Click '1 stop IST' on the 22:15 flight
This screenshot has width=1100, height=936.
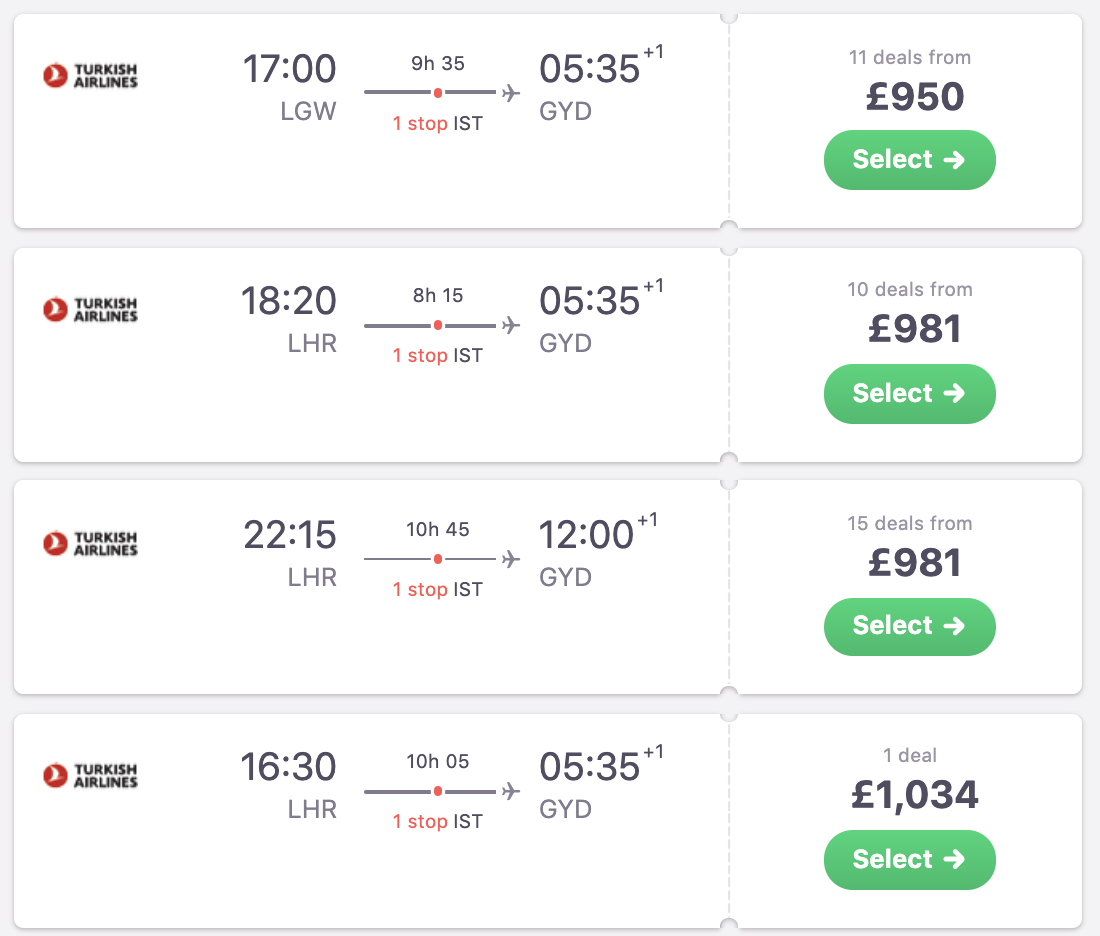pyautogui.click(x=437, y=589)
